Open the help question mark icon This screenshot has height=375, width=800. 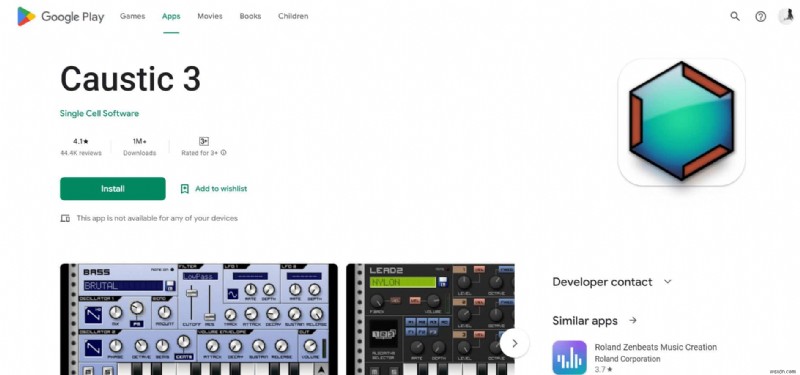[x=760, y=16]
